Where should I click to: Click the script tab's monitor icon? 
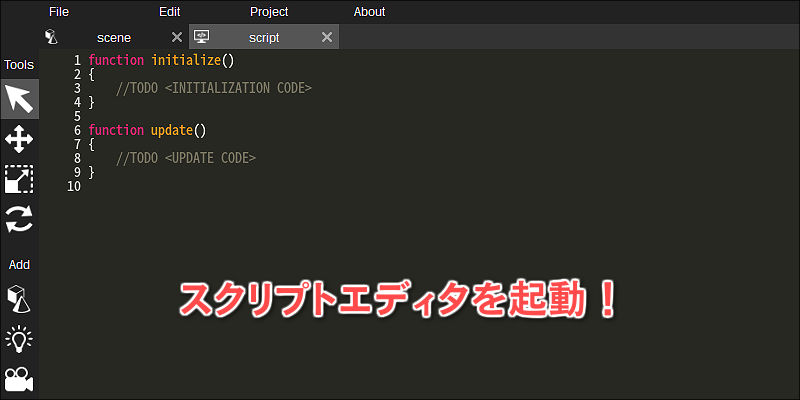coord(202,36)
